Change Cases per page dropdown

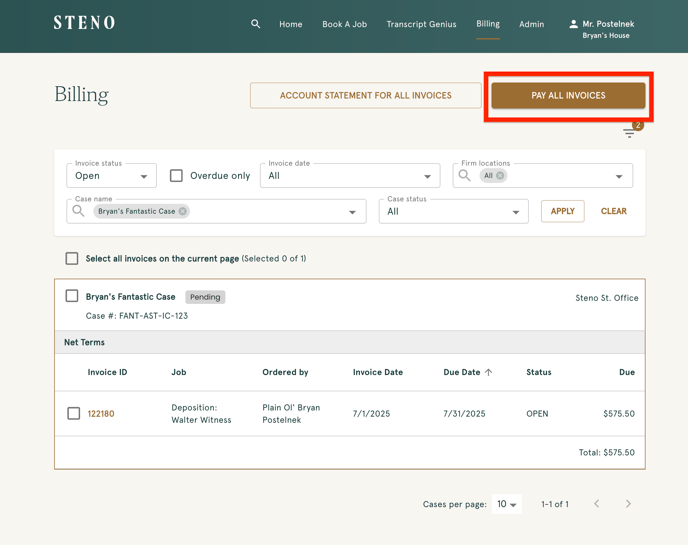coord(507,504)
